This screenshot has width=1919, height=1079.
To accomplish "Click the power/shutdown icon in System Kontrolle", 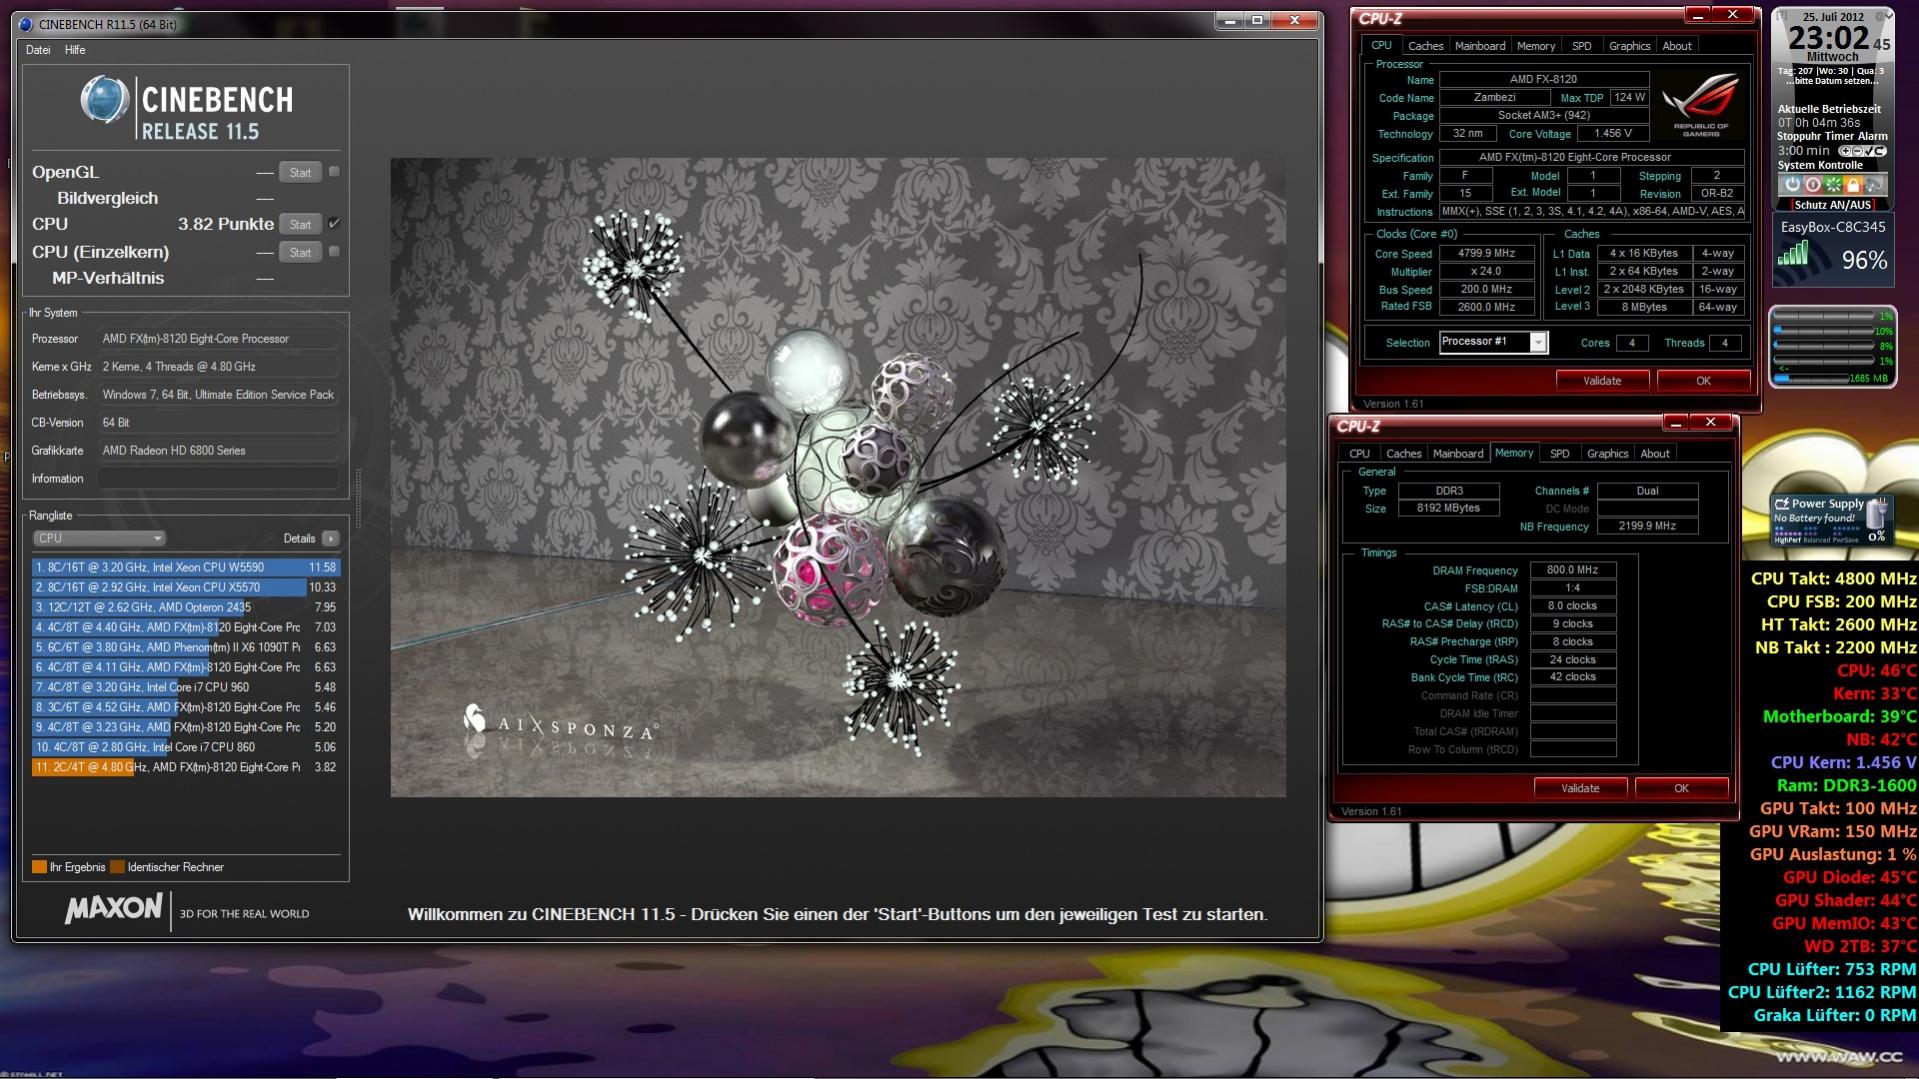I will 1792,185.
